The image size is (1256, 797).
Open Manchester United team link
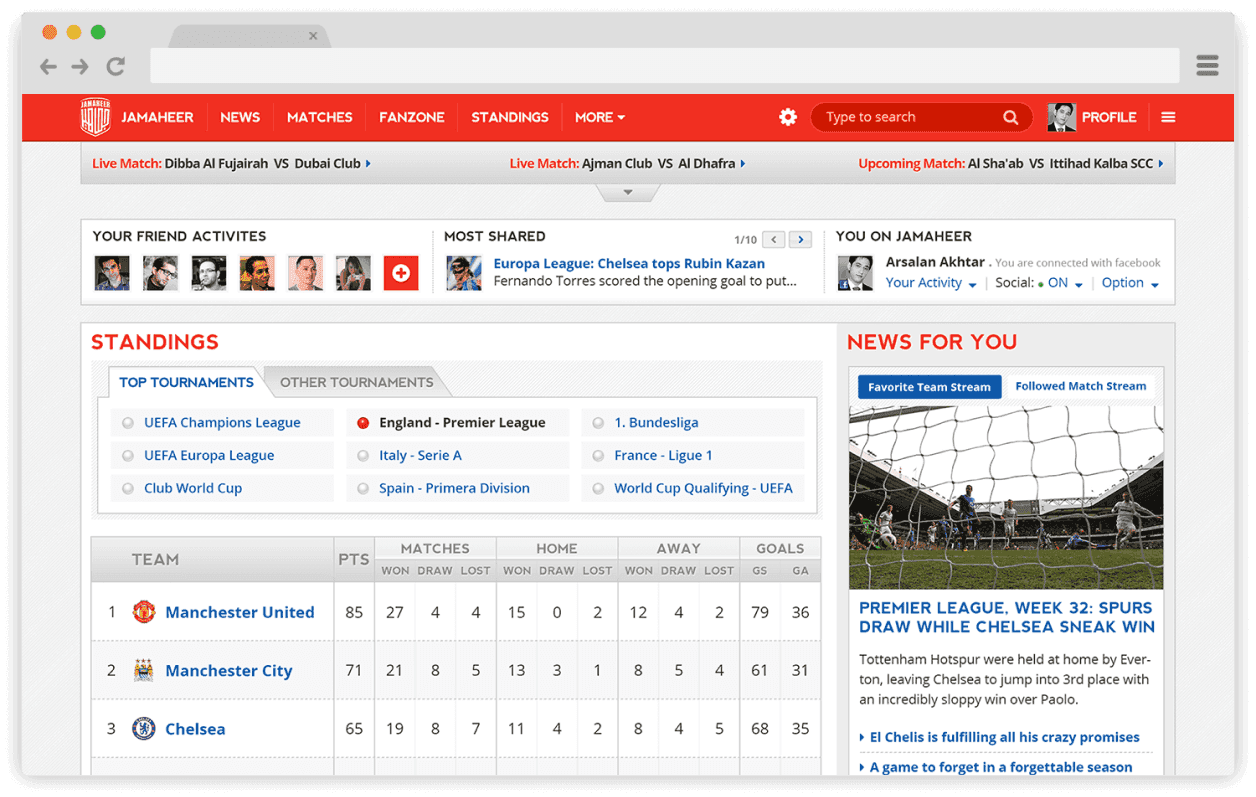[240, 612]
